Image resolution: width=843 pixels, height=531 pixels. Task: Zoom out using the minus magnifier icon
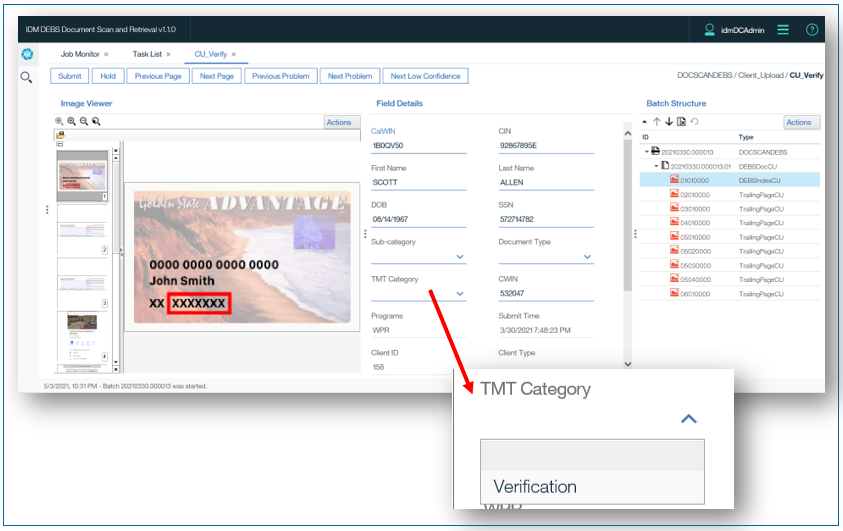point(84,121)
